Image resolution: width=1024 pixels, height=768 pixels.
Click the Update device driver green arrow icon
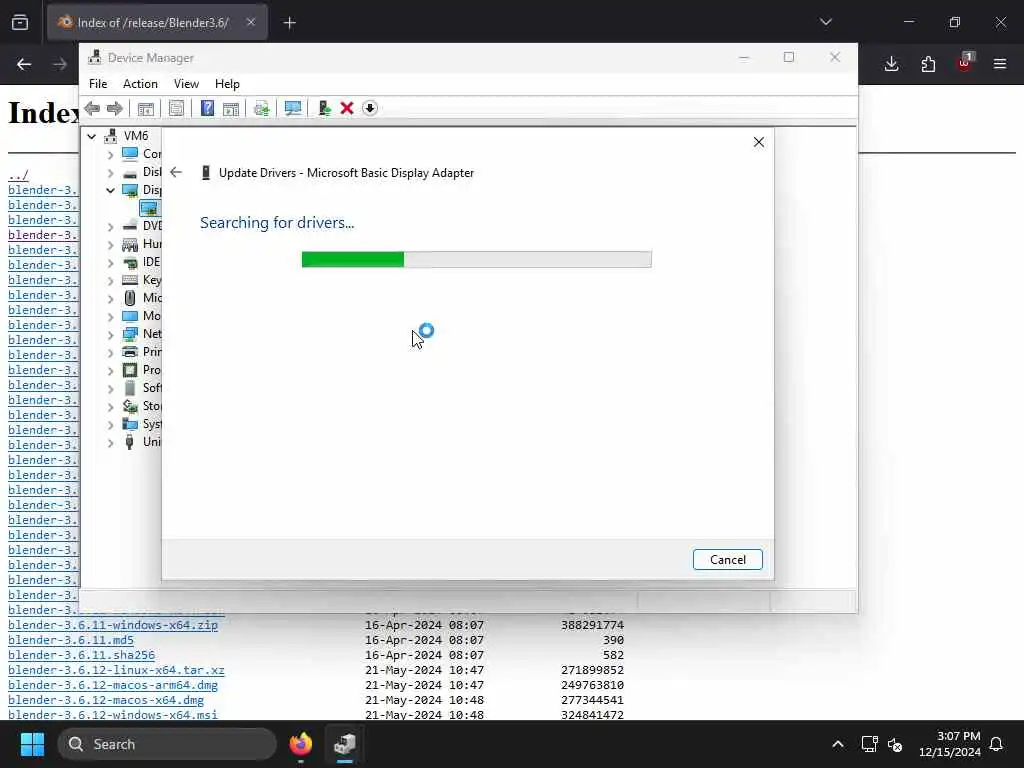pos(324,108)
